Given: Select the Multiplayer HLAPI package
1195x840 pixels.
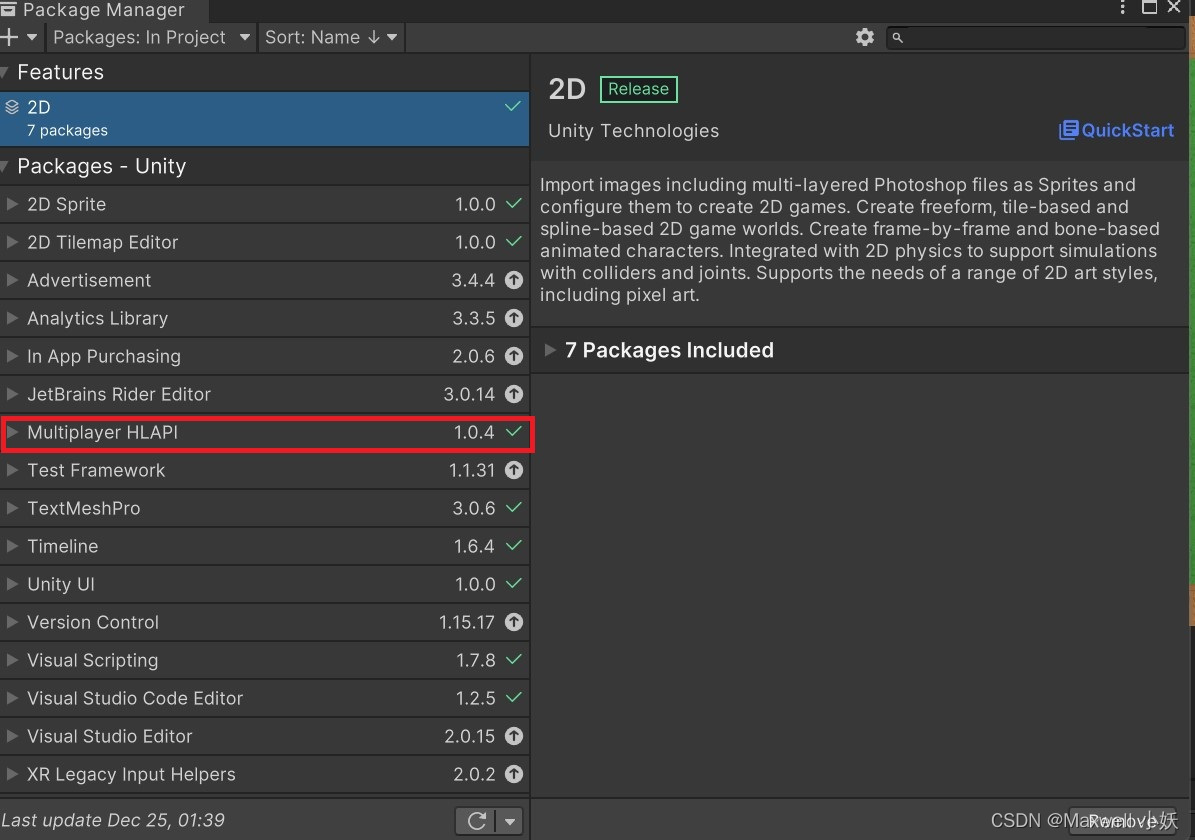Looking at the screenshot, I should [264, 432].
